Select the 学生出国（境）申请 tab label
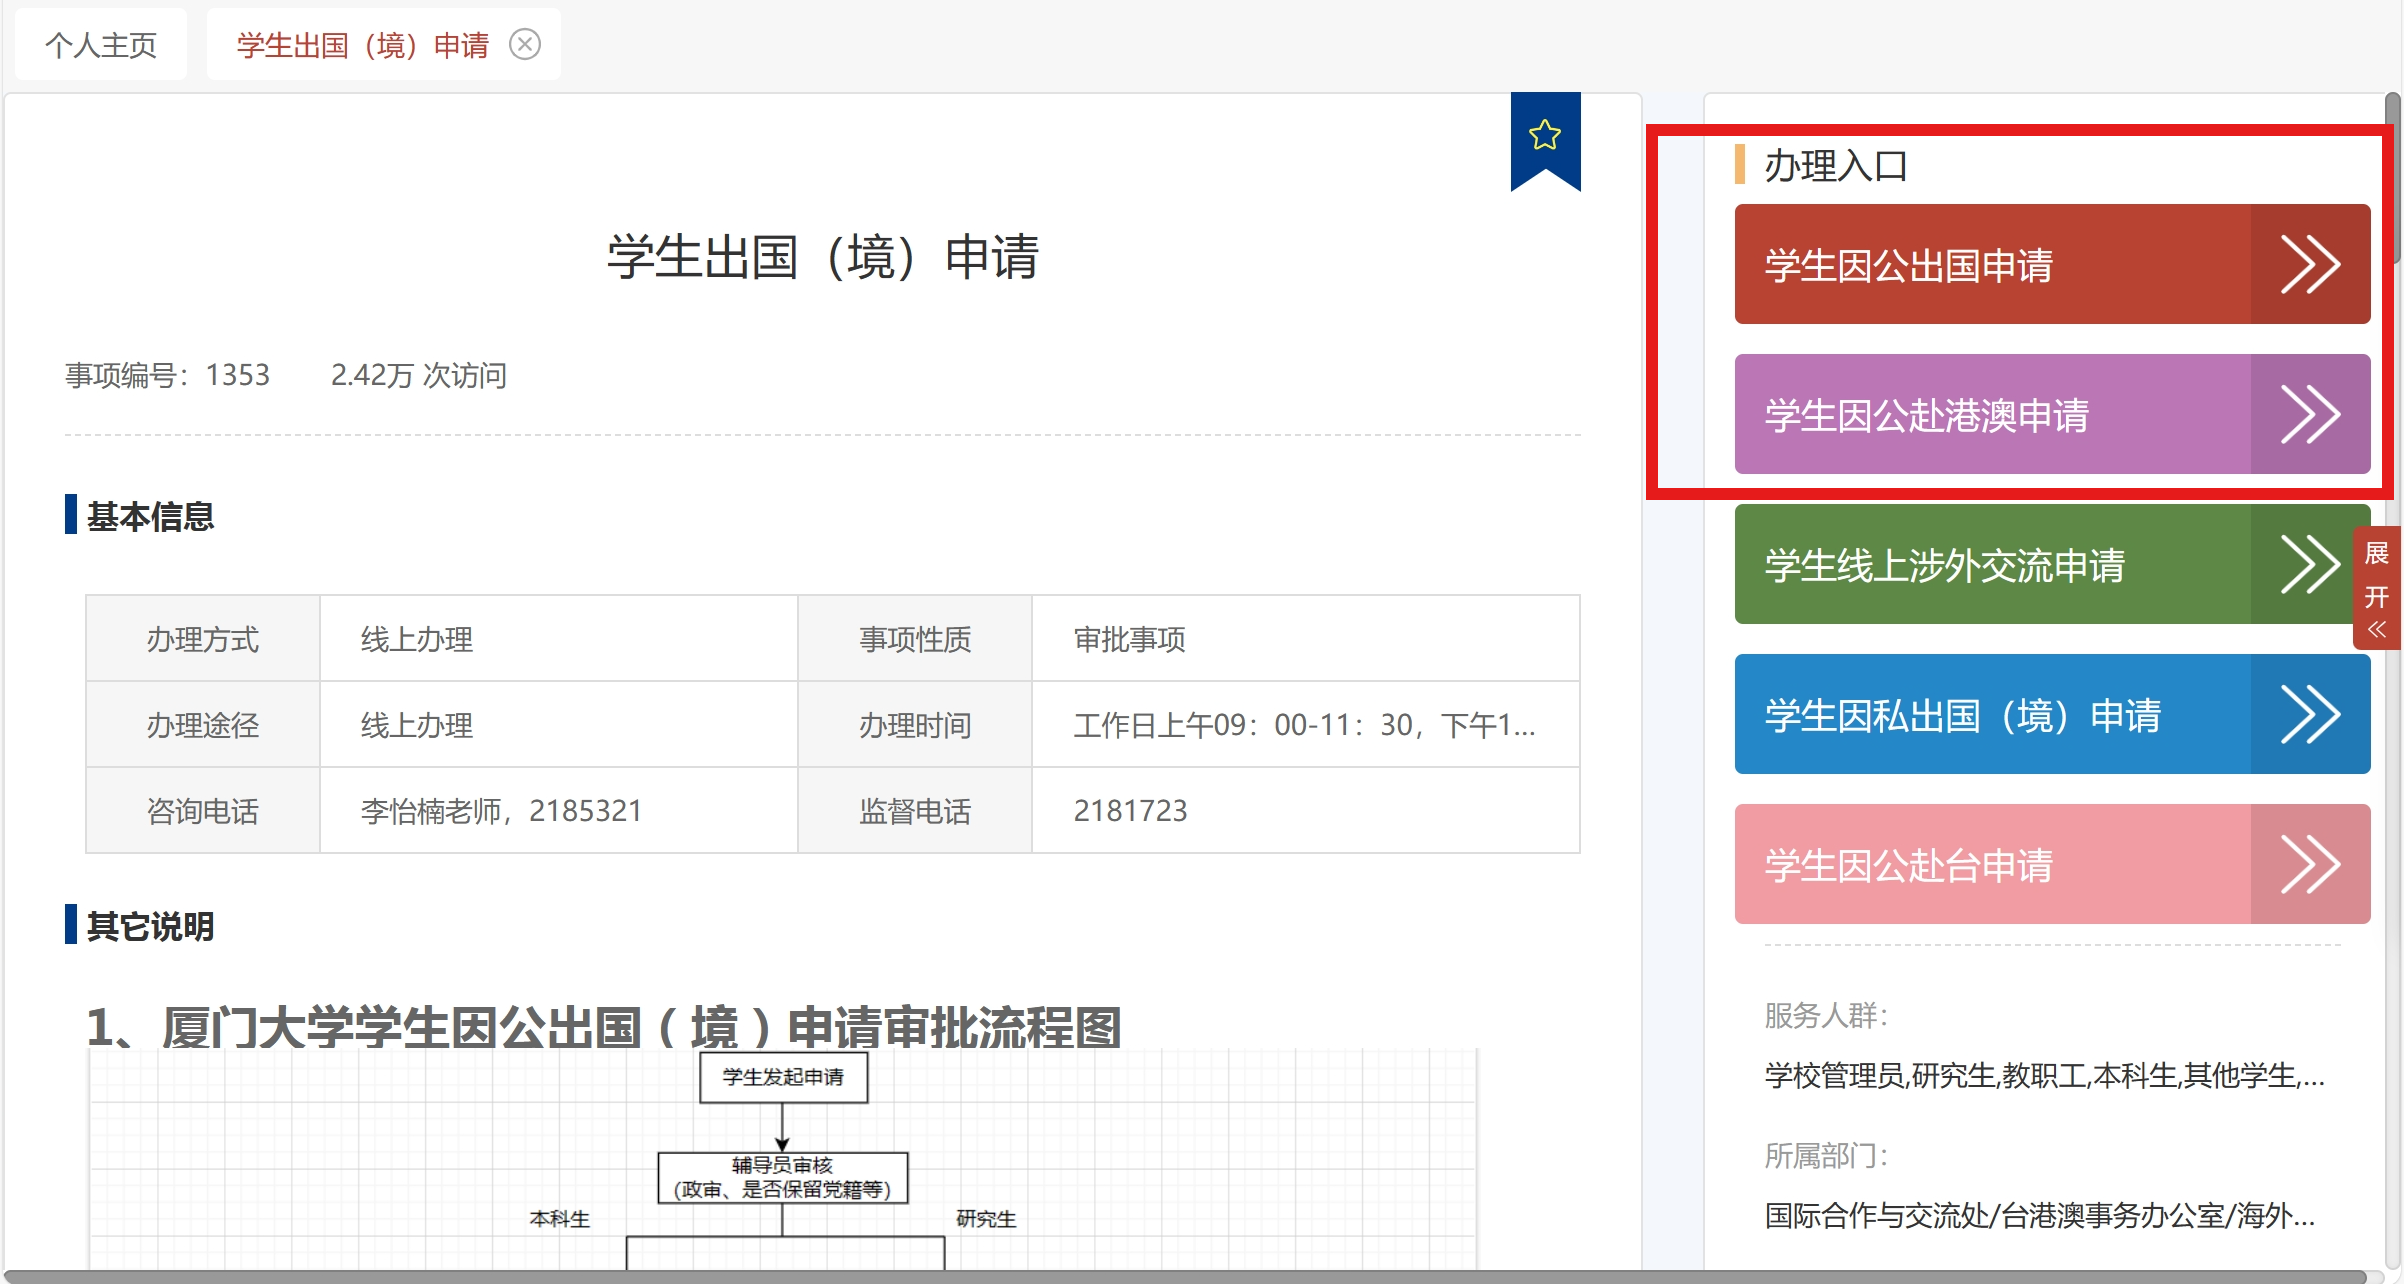This screenshot has width=2404, height=1284. [363, 45]
